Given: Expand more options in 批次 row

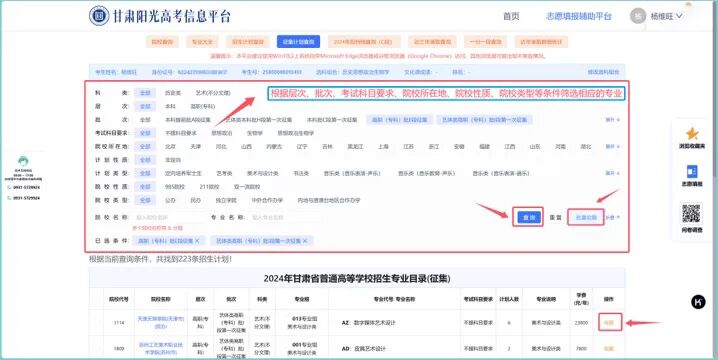Looking at the screenshot, I should point(613,120).
